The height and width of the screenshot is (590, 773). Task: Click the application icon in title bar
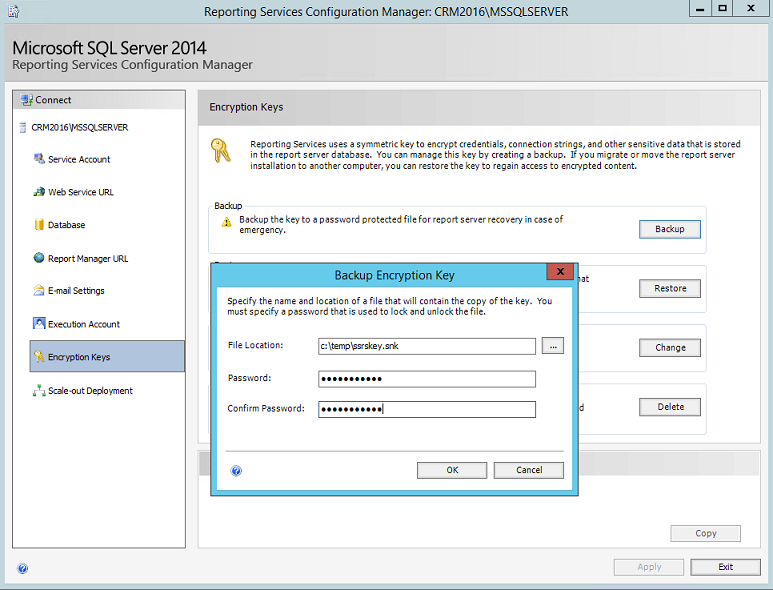[13, 11]
